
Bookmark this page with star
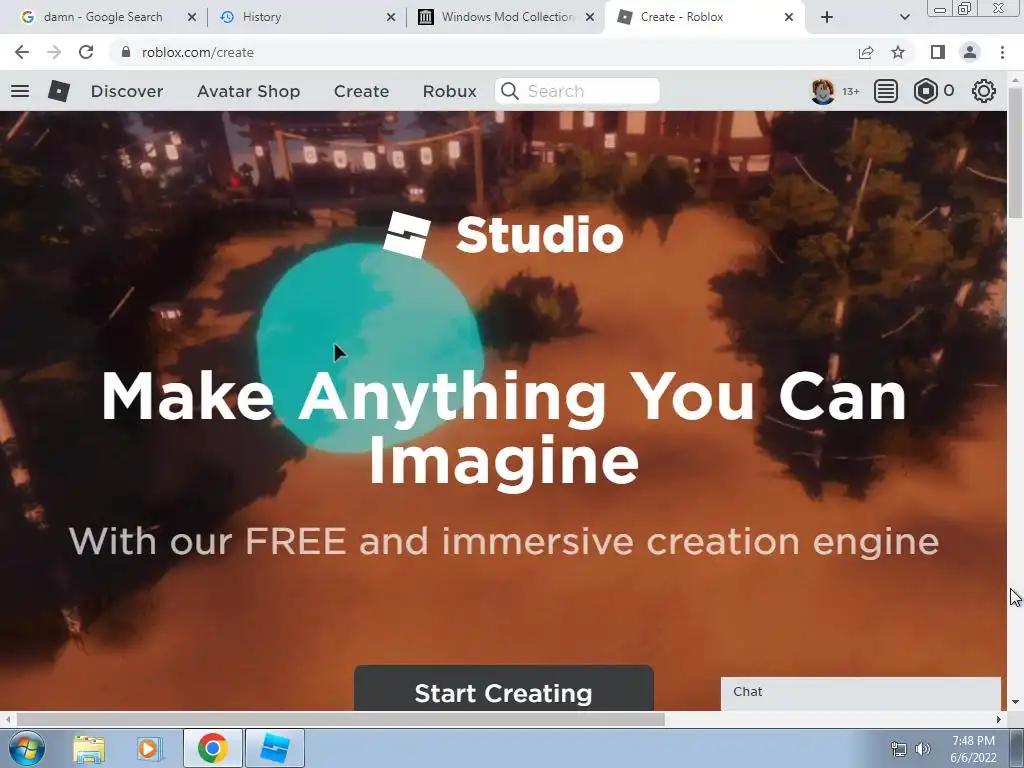pyautogui.click(x=898, y=52)
